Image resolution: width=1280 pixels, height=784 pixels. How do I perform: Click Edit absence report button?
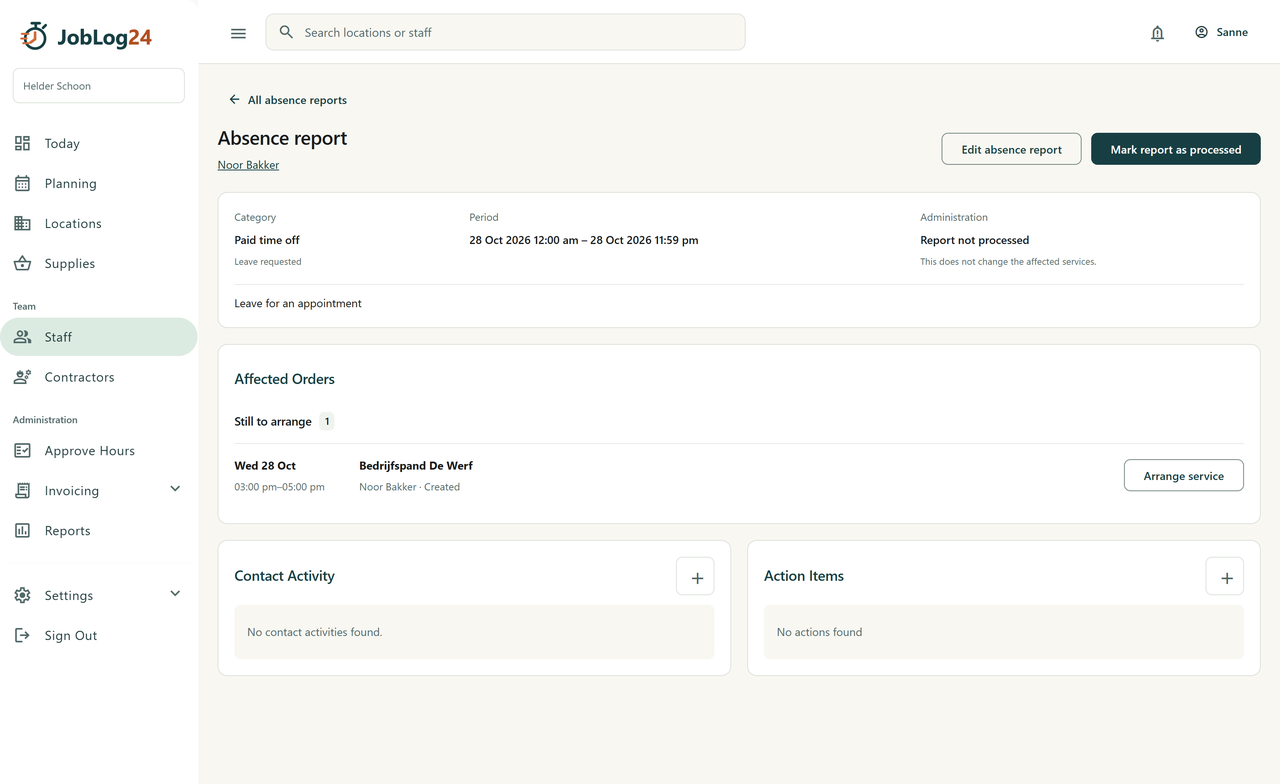click(1011, 149)
